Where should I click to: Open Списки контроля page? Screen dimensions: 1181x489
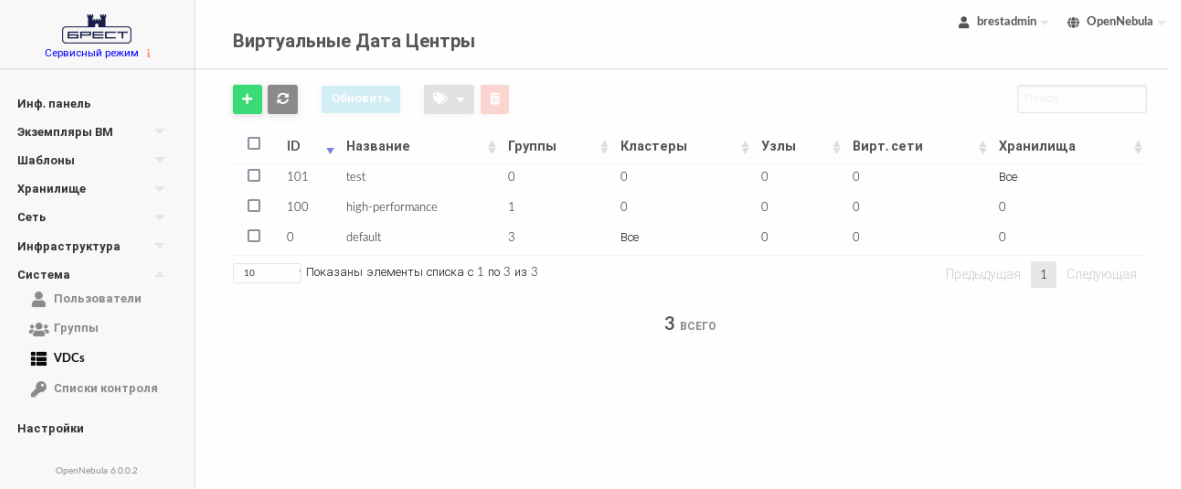tap(105, 389)
